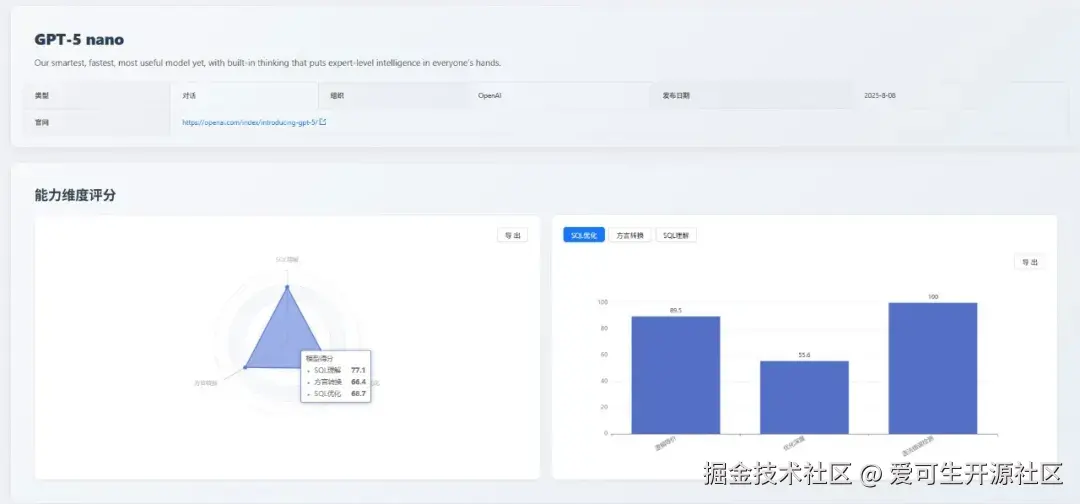1080x504 pixels.
Task: Export the radar chart via 导出 button
Action: [512, 235]
